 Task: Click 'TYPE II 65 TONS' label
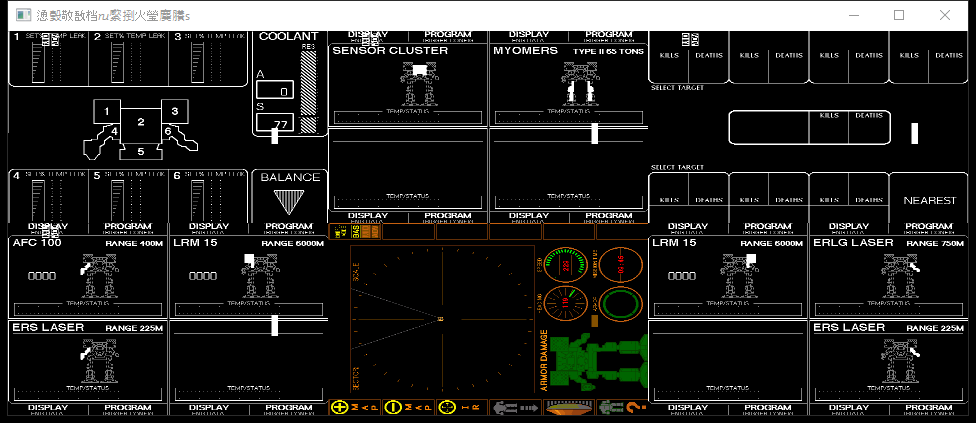click(x=608, y=52)
